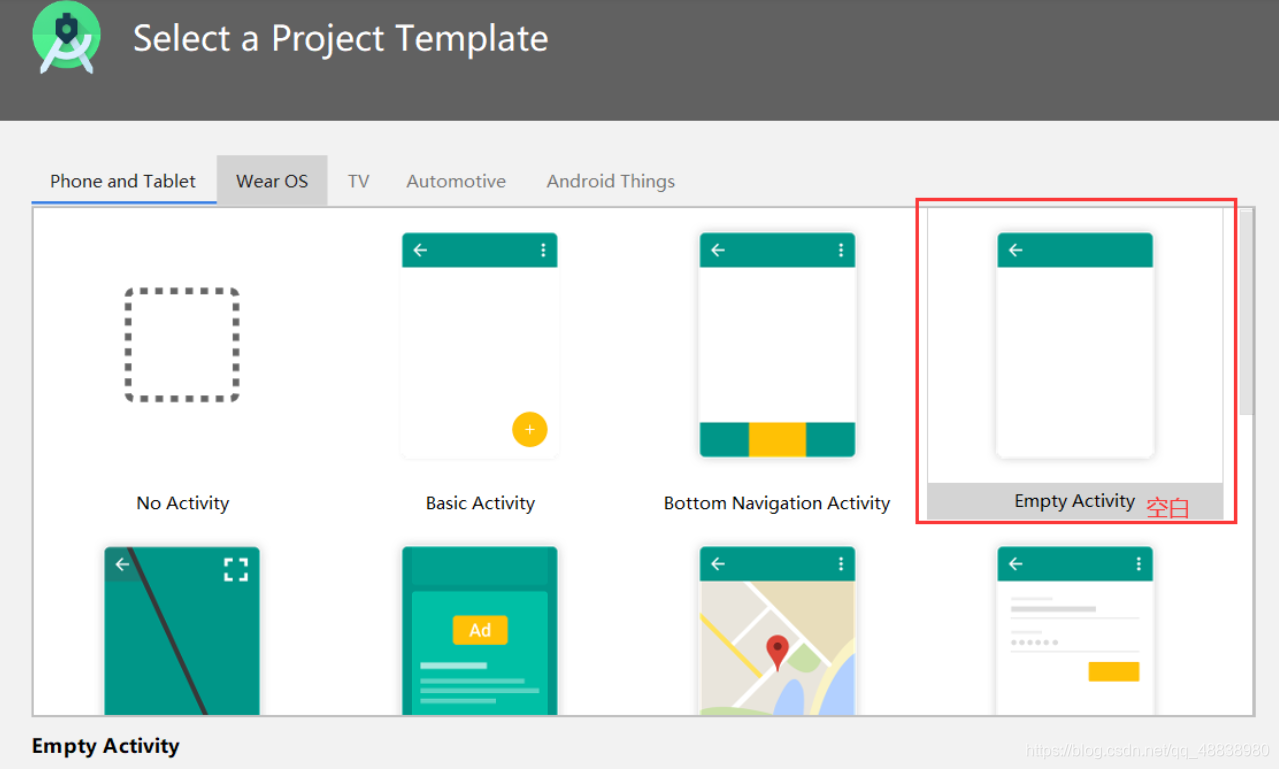This screenshot has height=769, width=1279.
Task: Click the three-dot icon in map template thumbnail
Action: [x=841, y=564]
